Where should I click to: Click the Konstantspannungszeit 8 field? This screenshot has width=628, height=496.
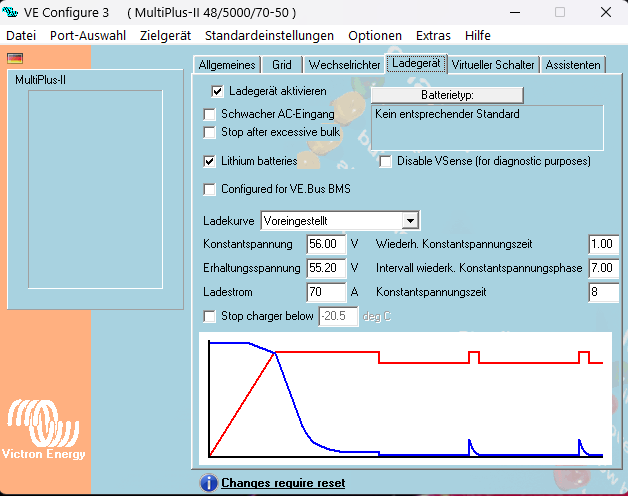604,292
